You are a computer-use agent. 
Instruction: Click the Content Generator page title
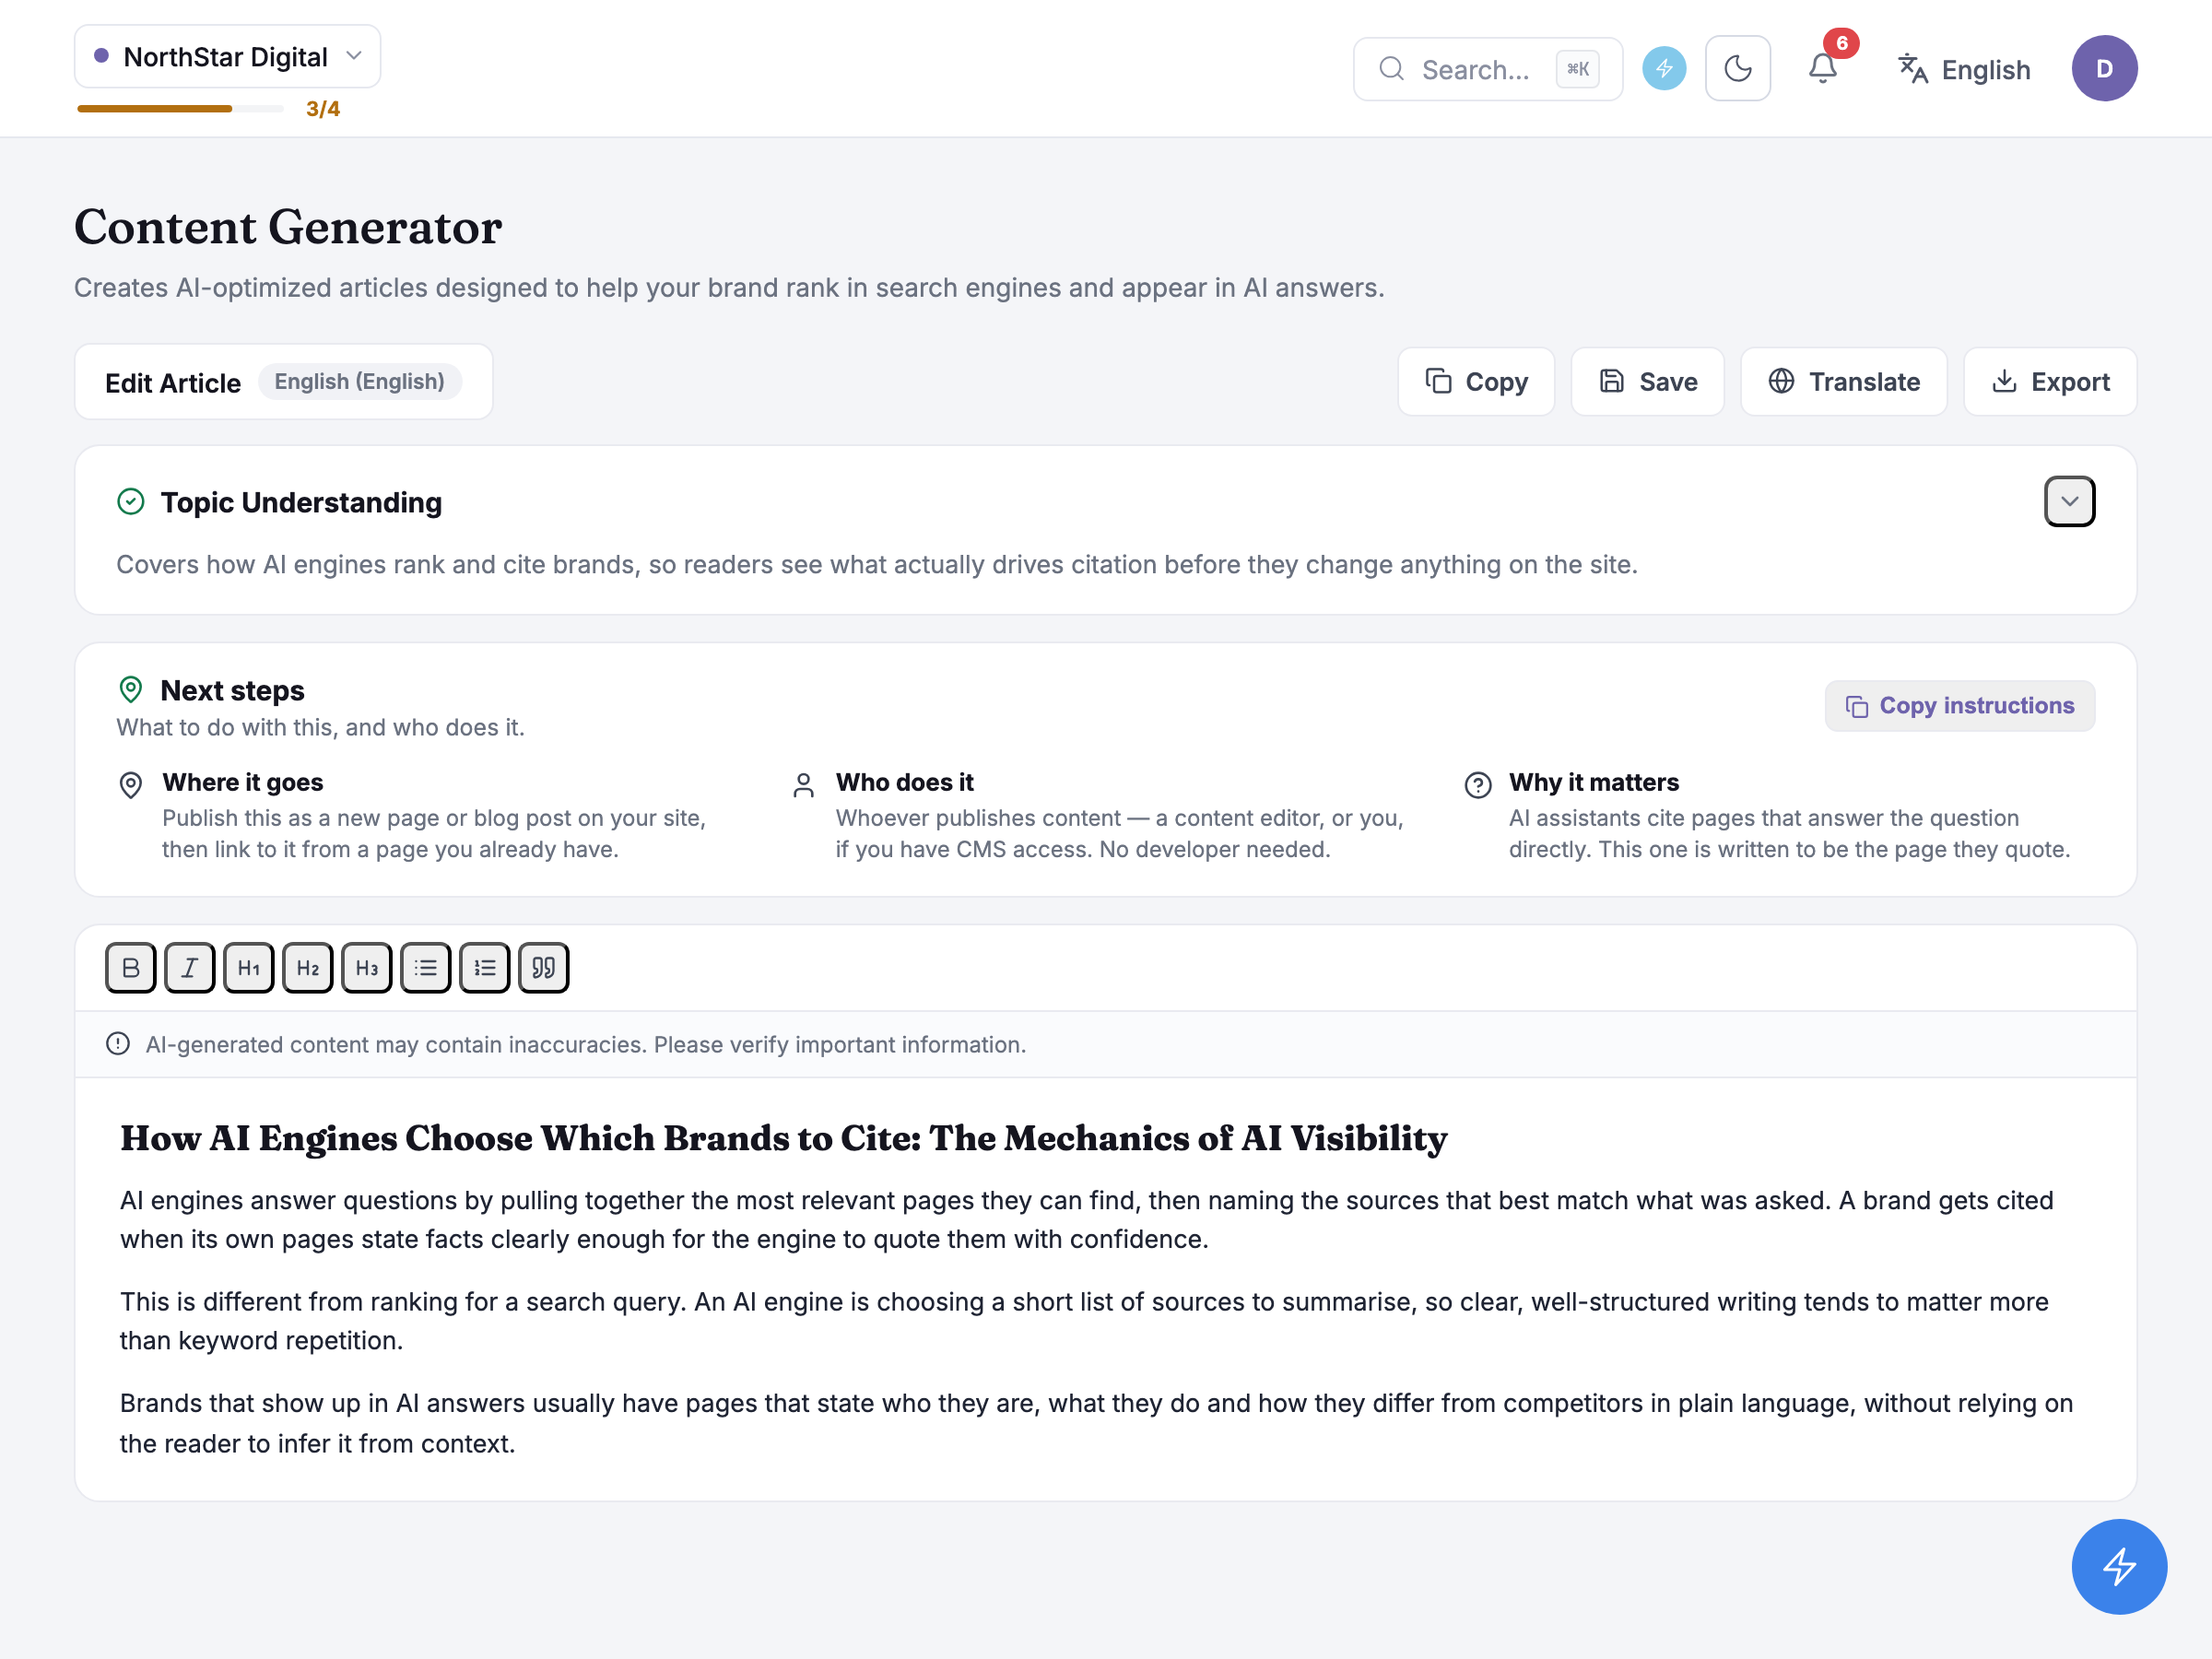tap(288, 226)
